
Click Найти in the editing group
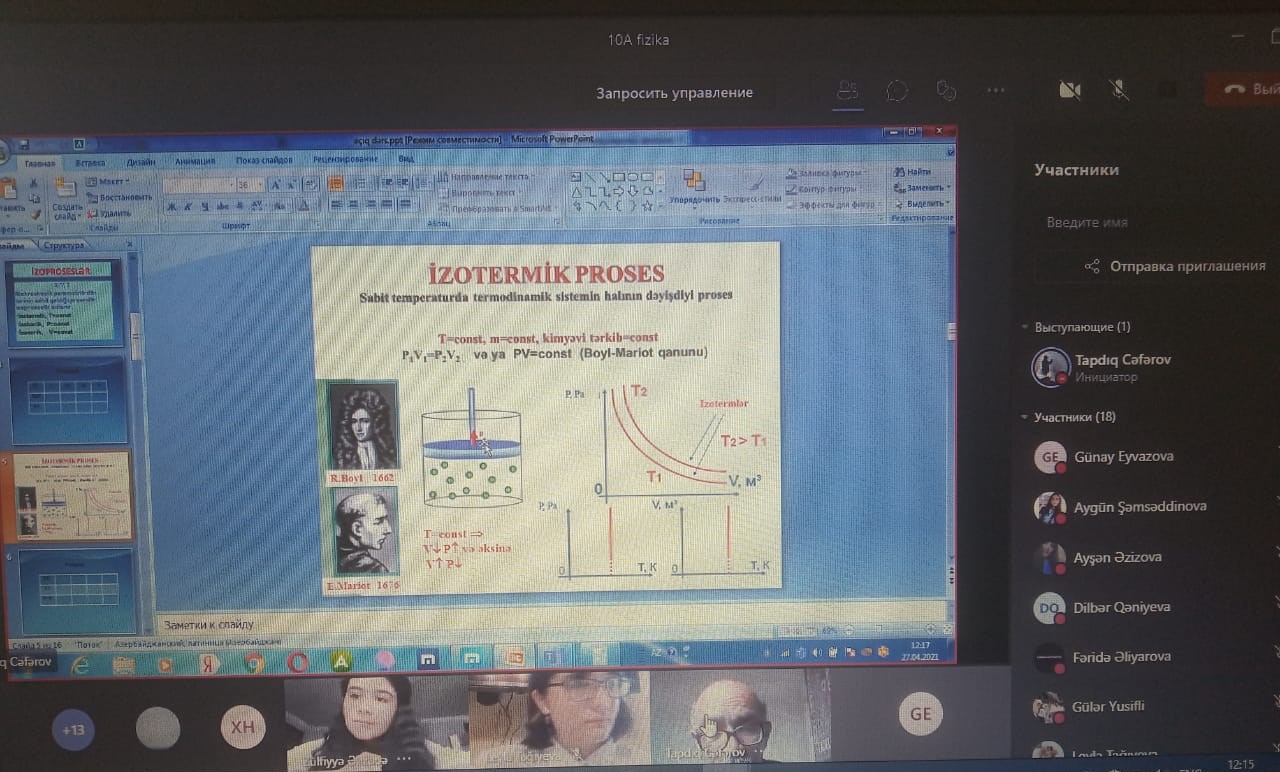point(912,172)
